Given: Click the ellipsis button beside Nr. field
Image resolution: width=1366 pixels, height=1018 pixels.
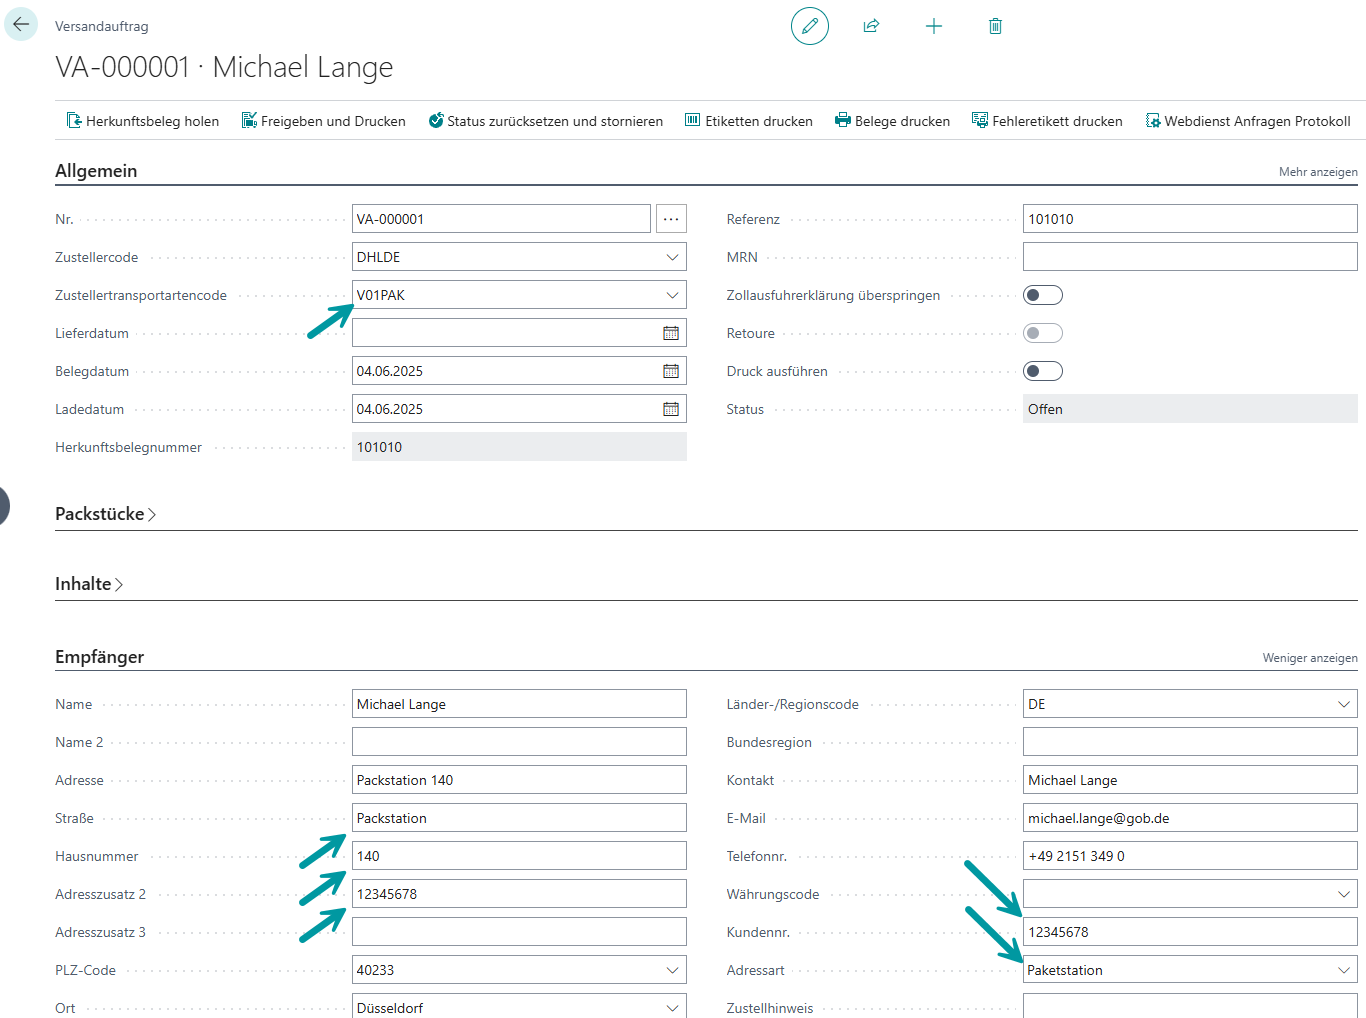Looking at the screenshot, I should coord(671,219).
